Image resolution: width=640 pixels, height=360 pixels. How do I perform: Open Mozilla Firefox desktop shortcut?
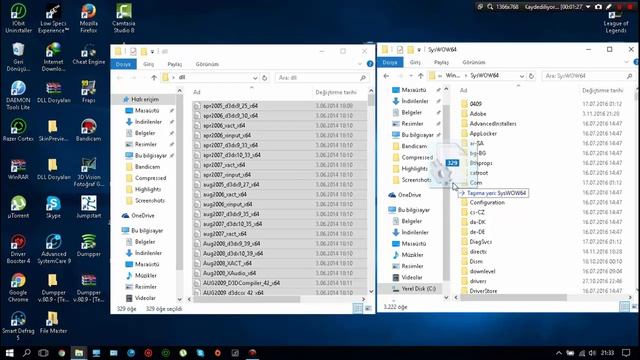(x=89, y=18)
